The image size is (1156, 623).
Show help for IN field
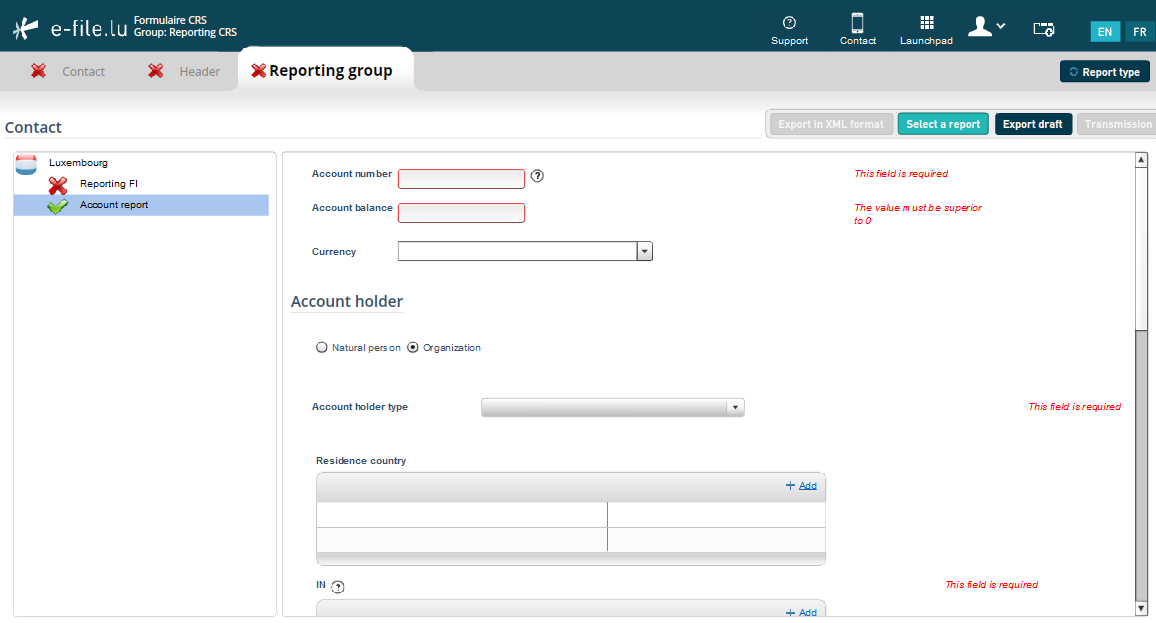pyautogui.click(x=338, y=587)
